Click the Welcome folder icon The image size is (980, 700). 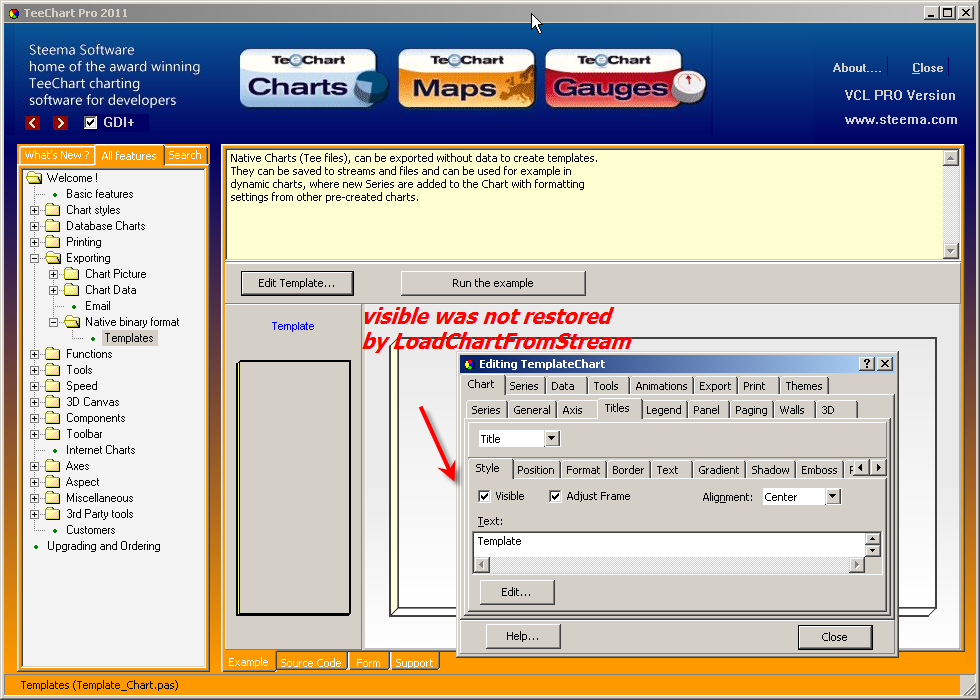pos(34,178)
